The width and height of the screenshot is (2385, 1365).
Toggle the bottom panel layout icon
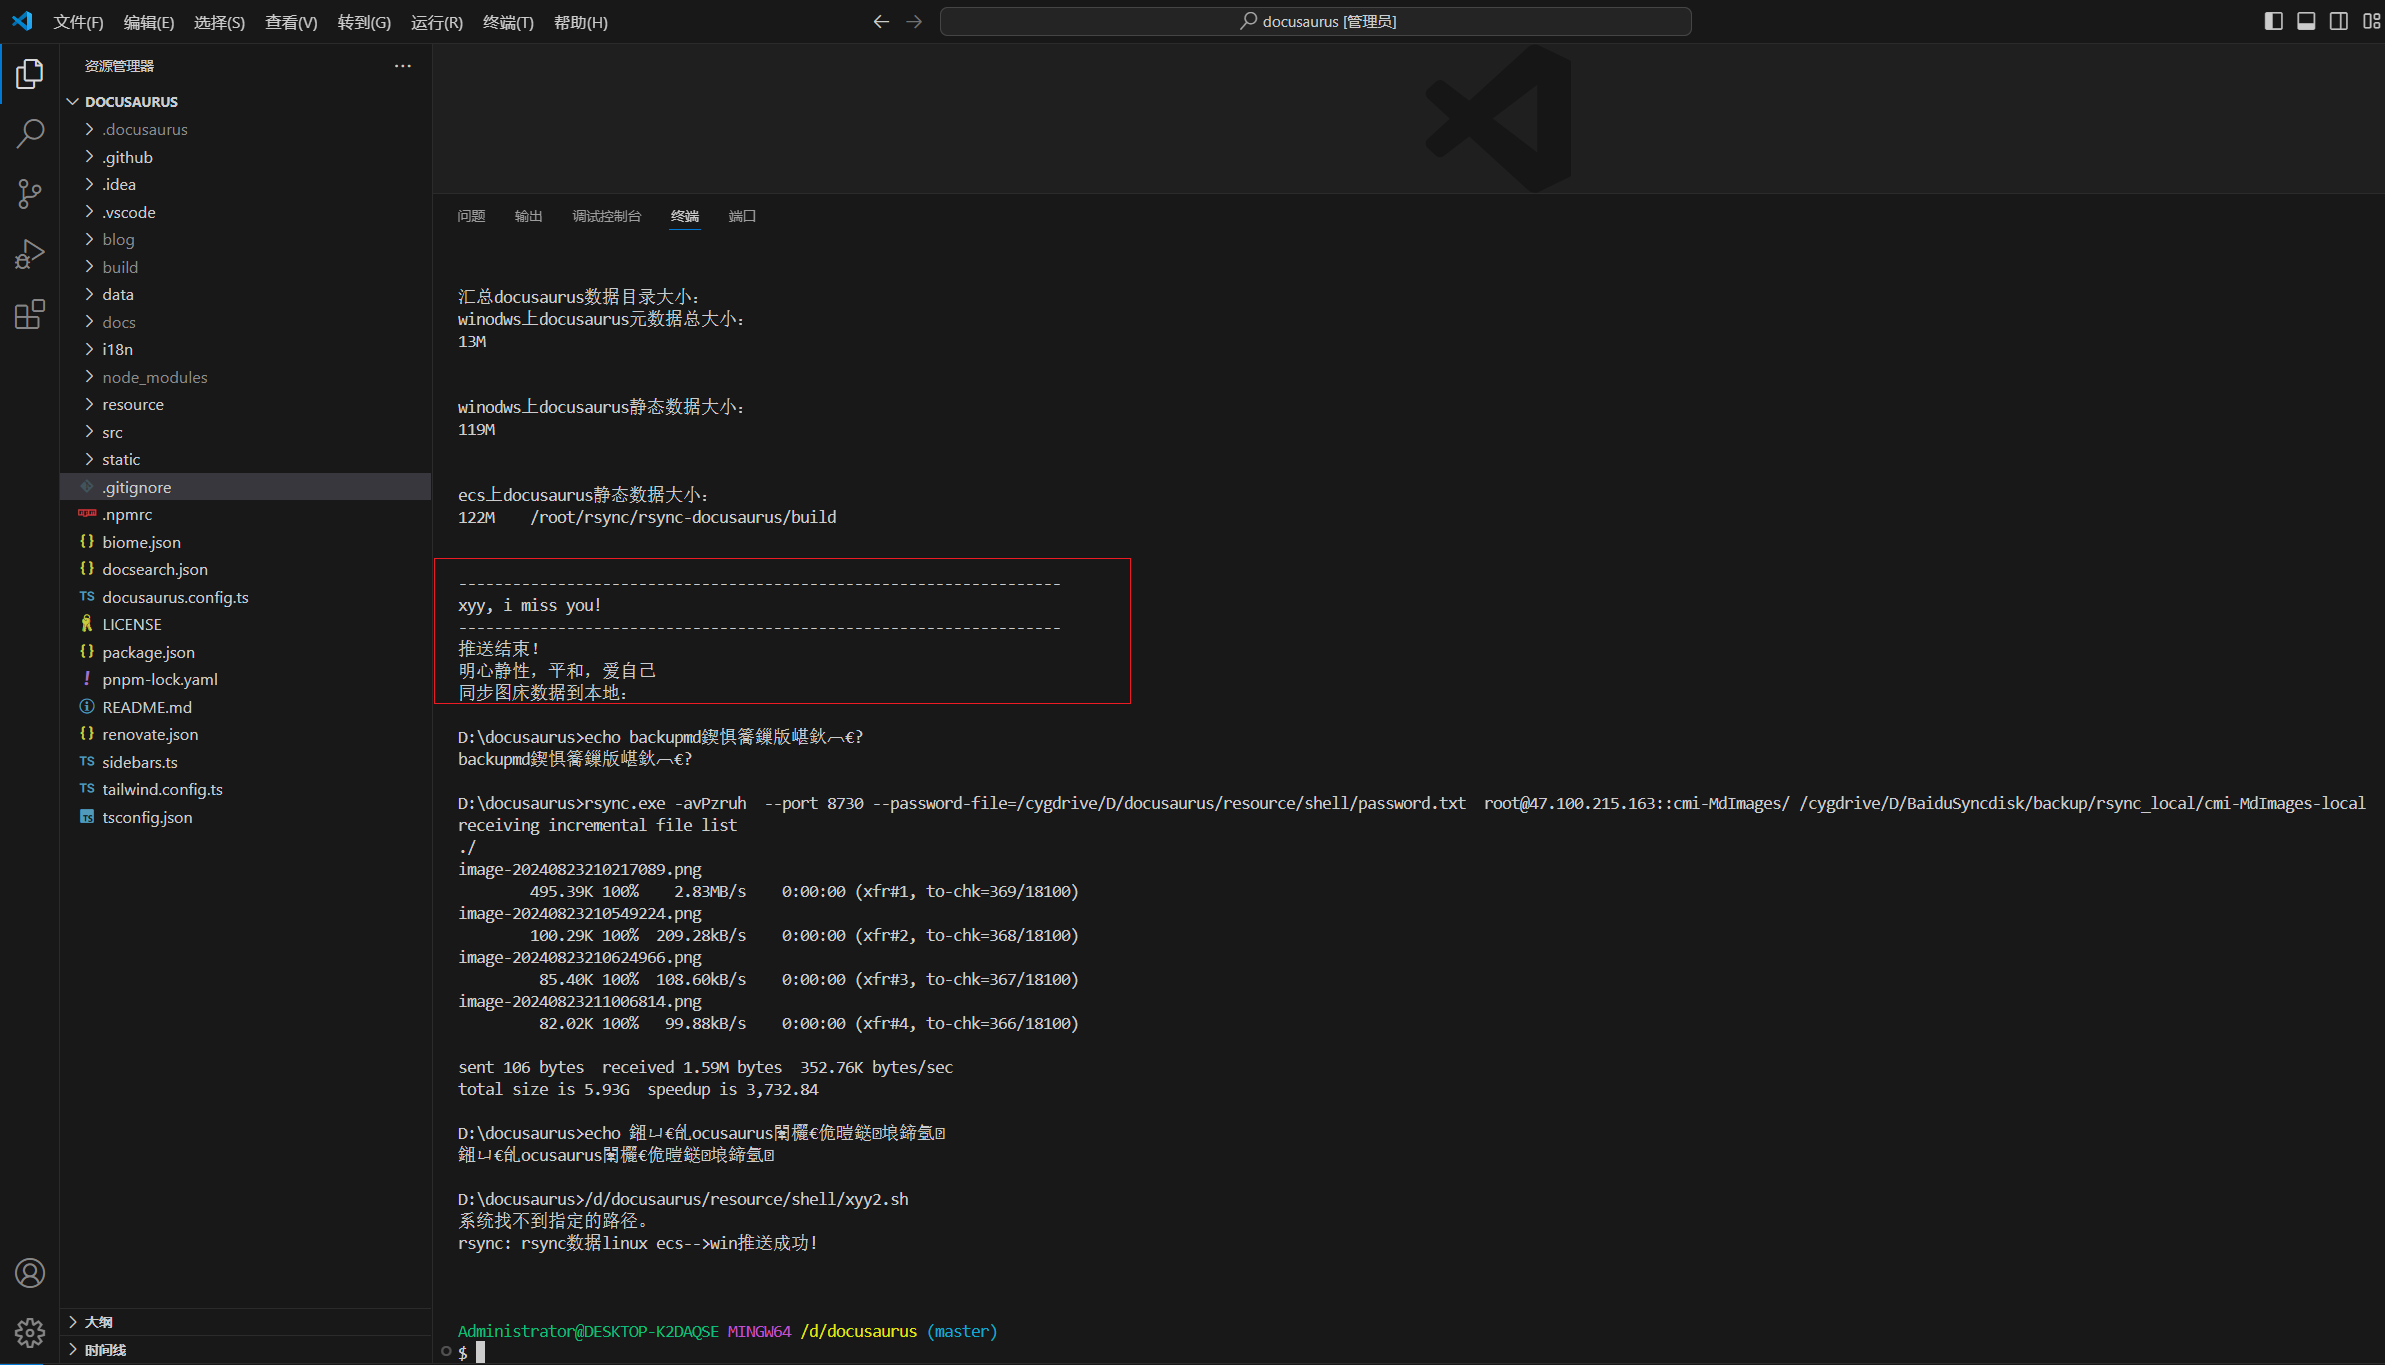pos(2306,21)
